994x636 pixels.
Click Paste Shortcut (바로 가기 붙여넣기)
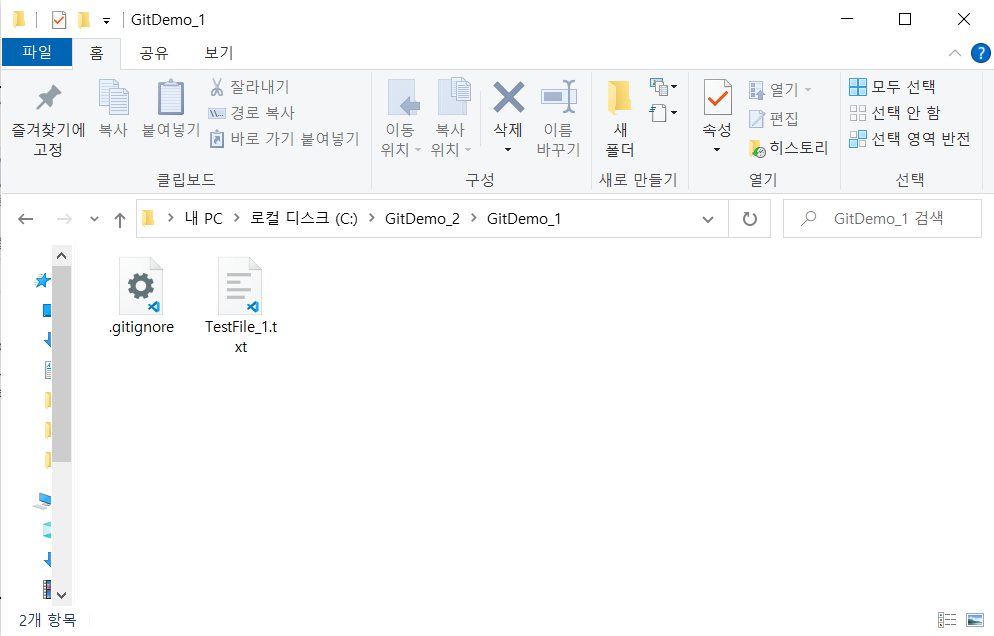[x=284, y=138]
